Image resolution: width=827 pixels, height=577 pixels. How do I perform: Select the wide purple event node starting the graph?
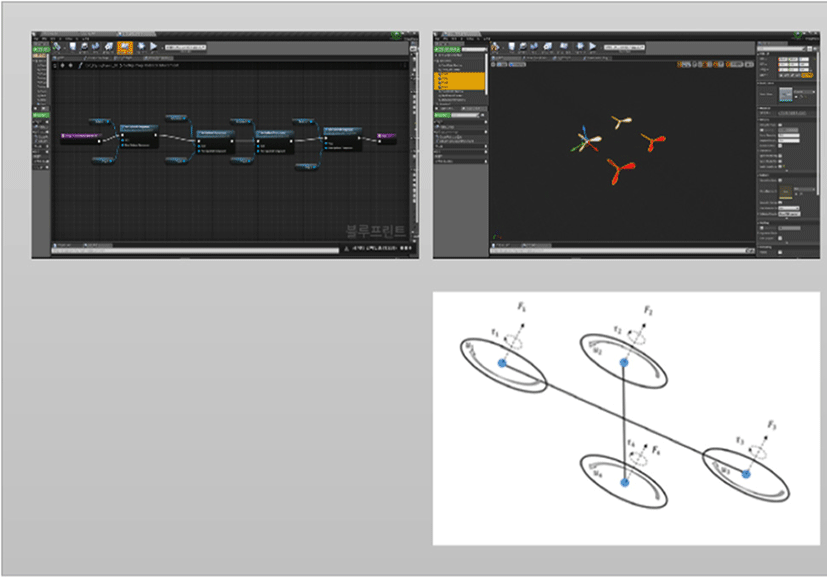(82, 137)
